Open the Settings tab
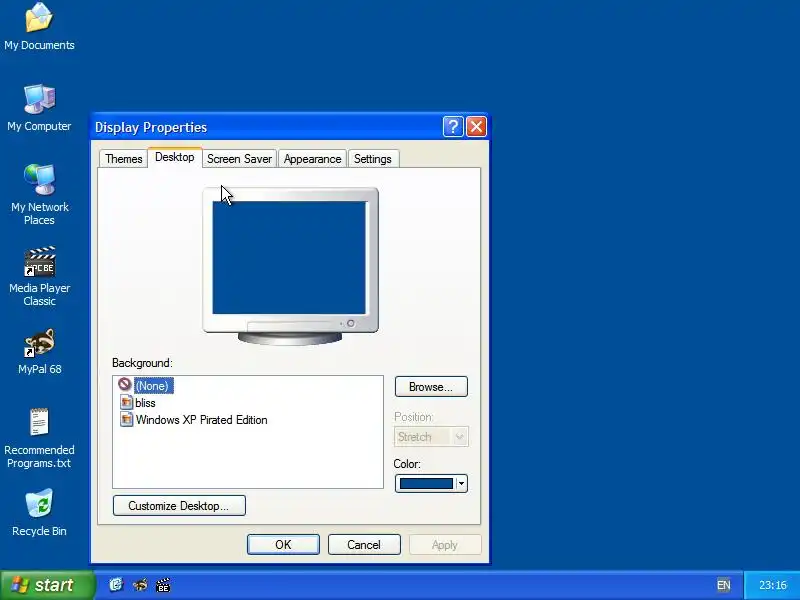 (372, 159)
